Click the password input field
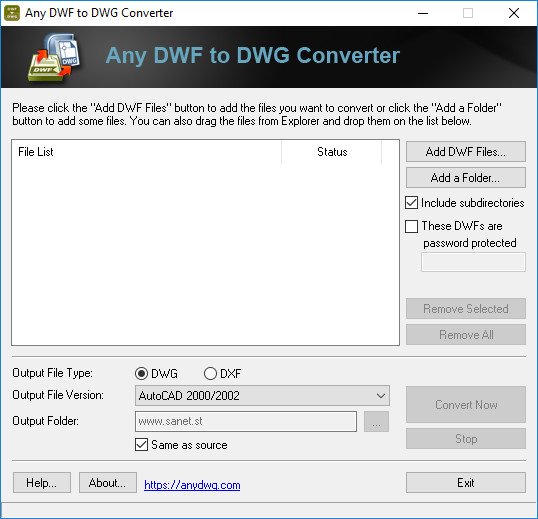This screenshot has width=538, height=519. (x=473, y=262)
